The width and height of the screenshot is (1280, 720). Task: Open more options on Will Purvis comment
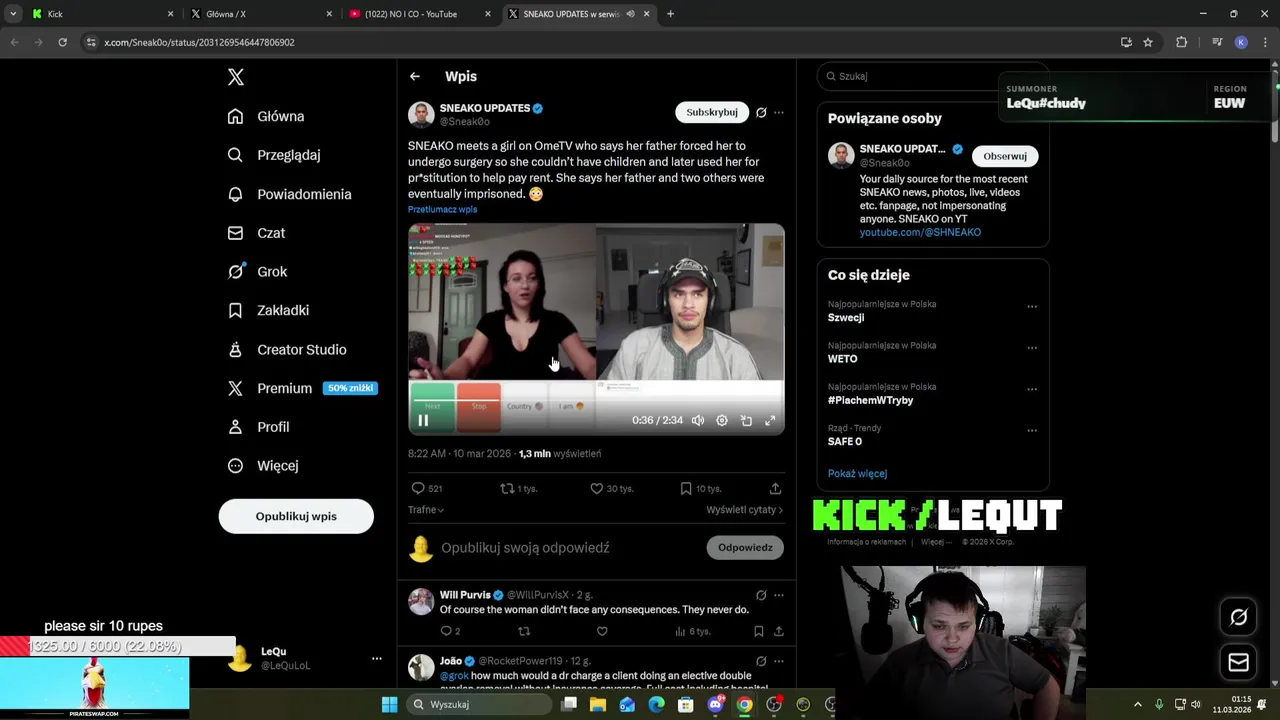tap(779, 595)
